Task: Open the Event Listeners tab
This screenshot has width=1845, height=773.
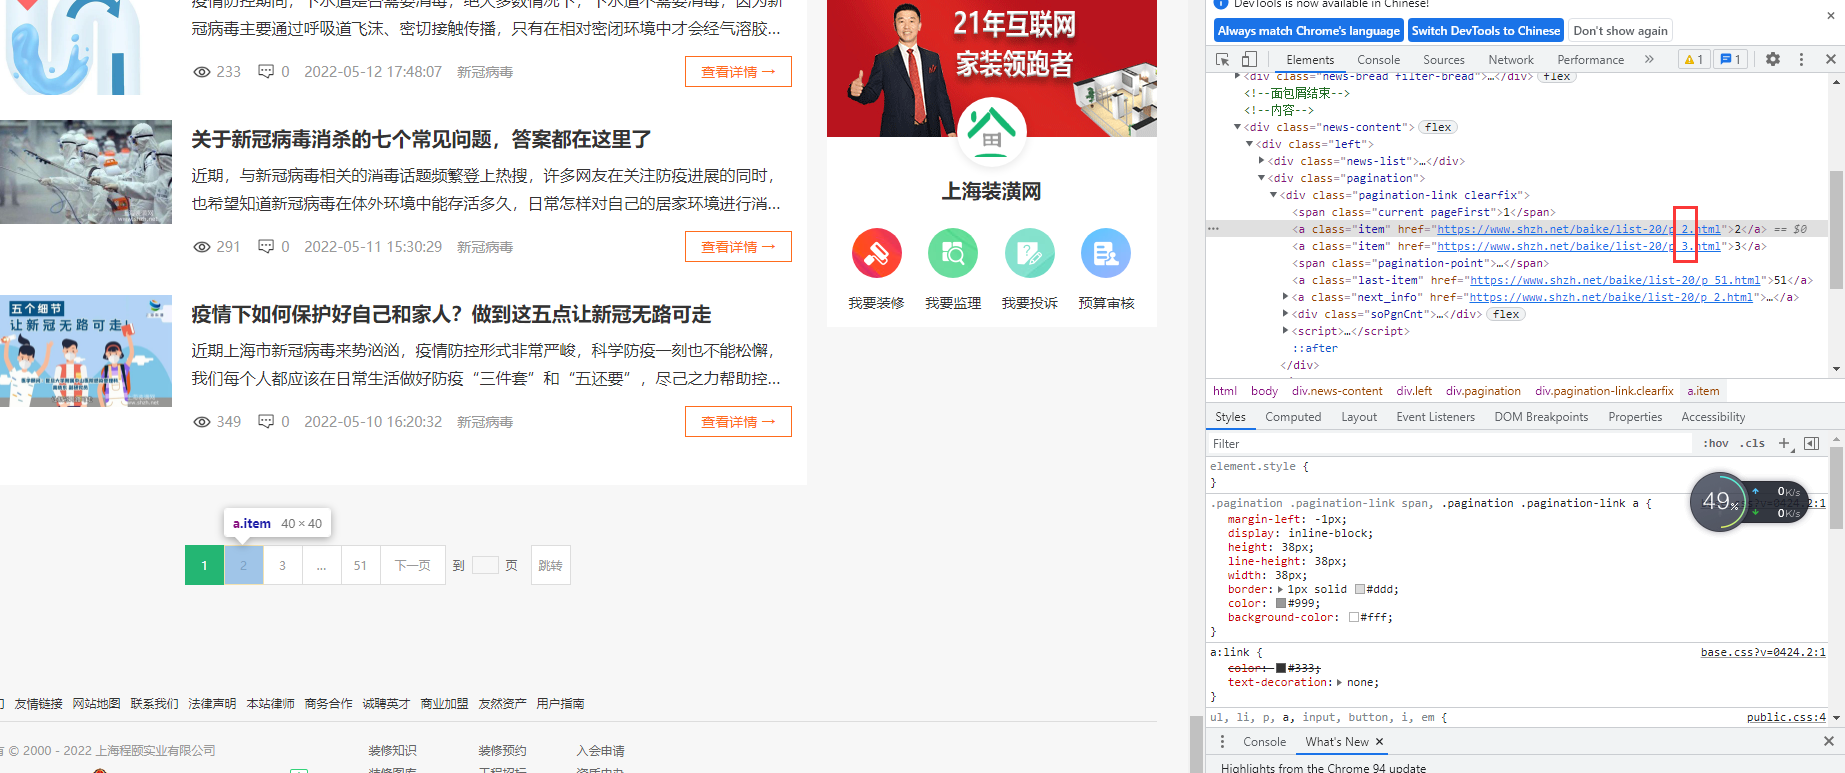Action: 1435,417
